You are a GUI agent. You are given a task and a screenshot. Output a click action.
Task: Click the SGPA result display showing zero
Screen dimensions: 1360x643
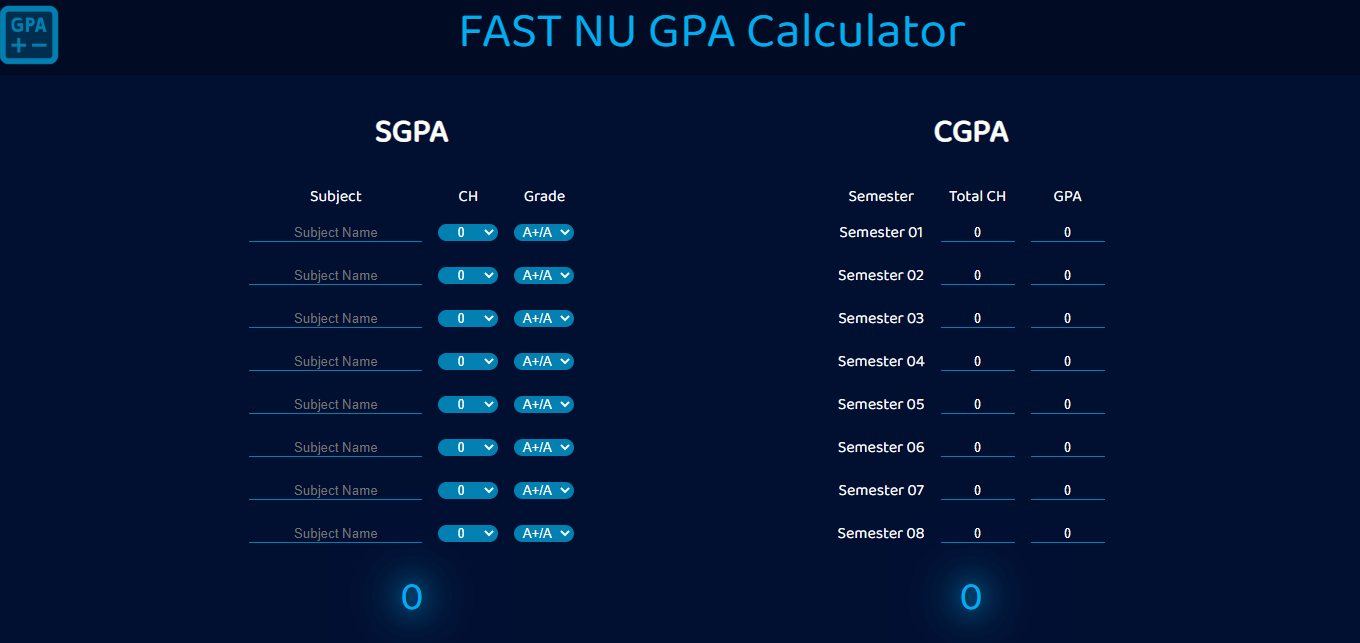pos(411,597)
